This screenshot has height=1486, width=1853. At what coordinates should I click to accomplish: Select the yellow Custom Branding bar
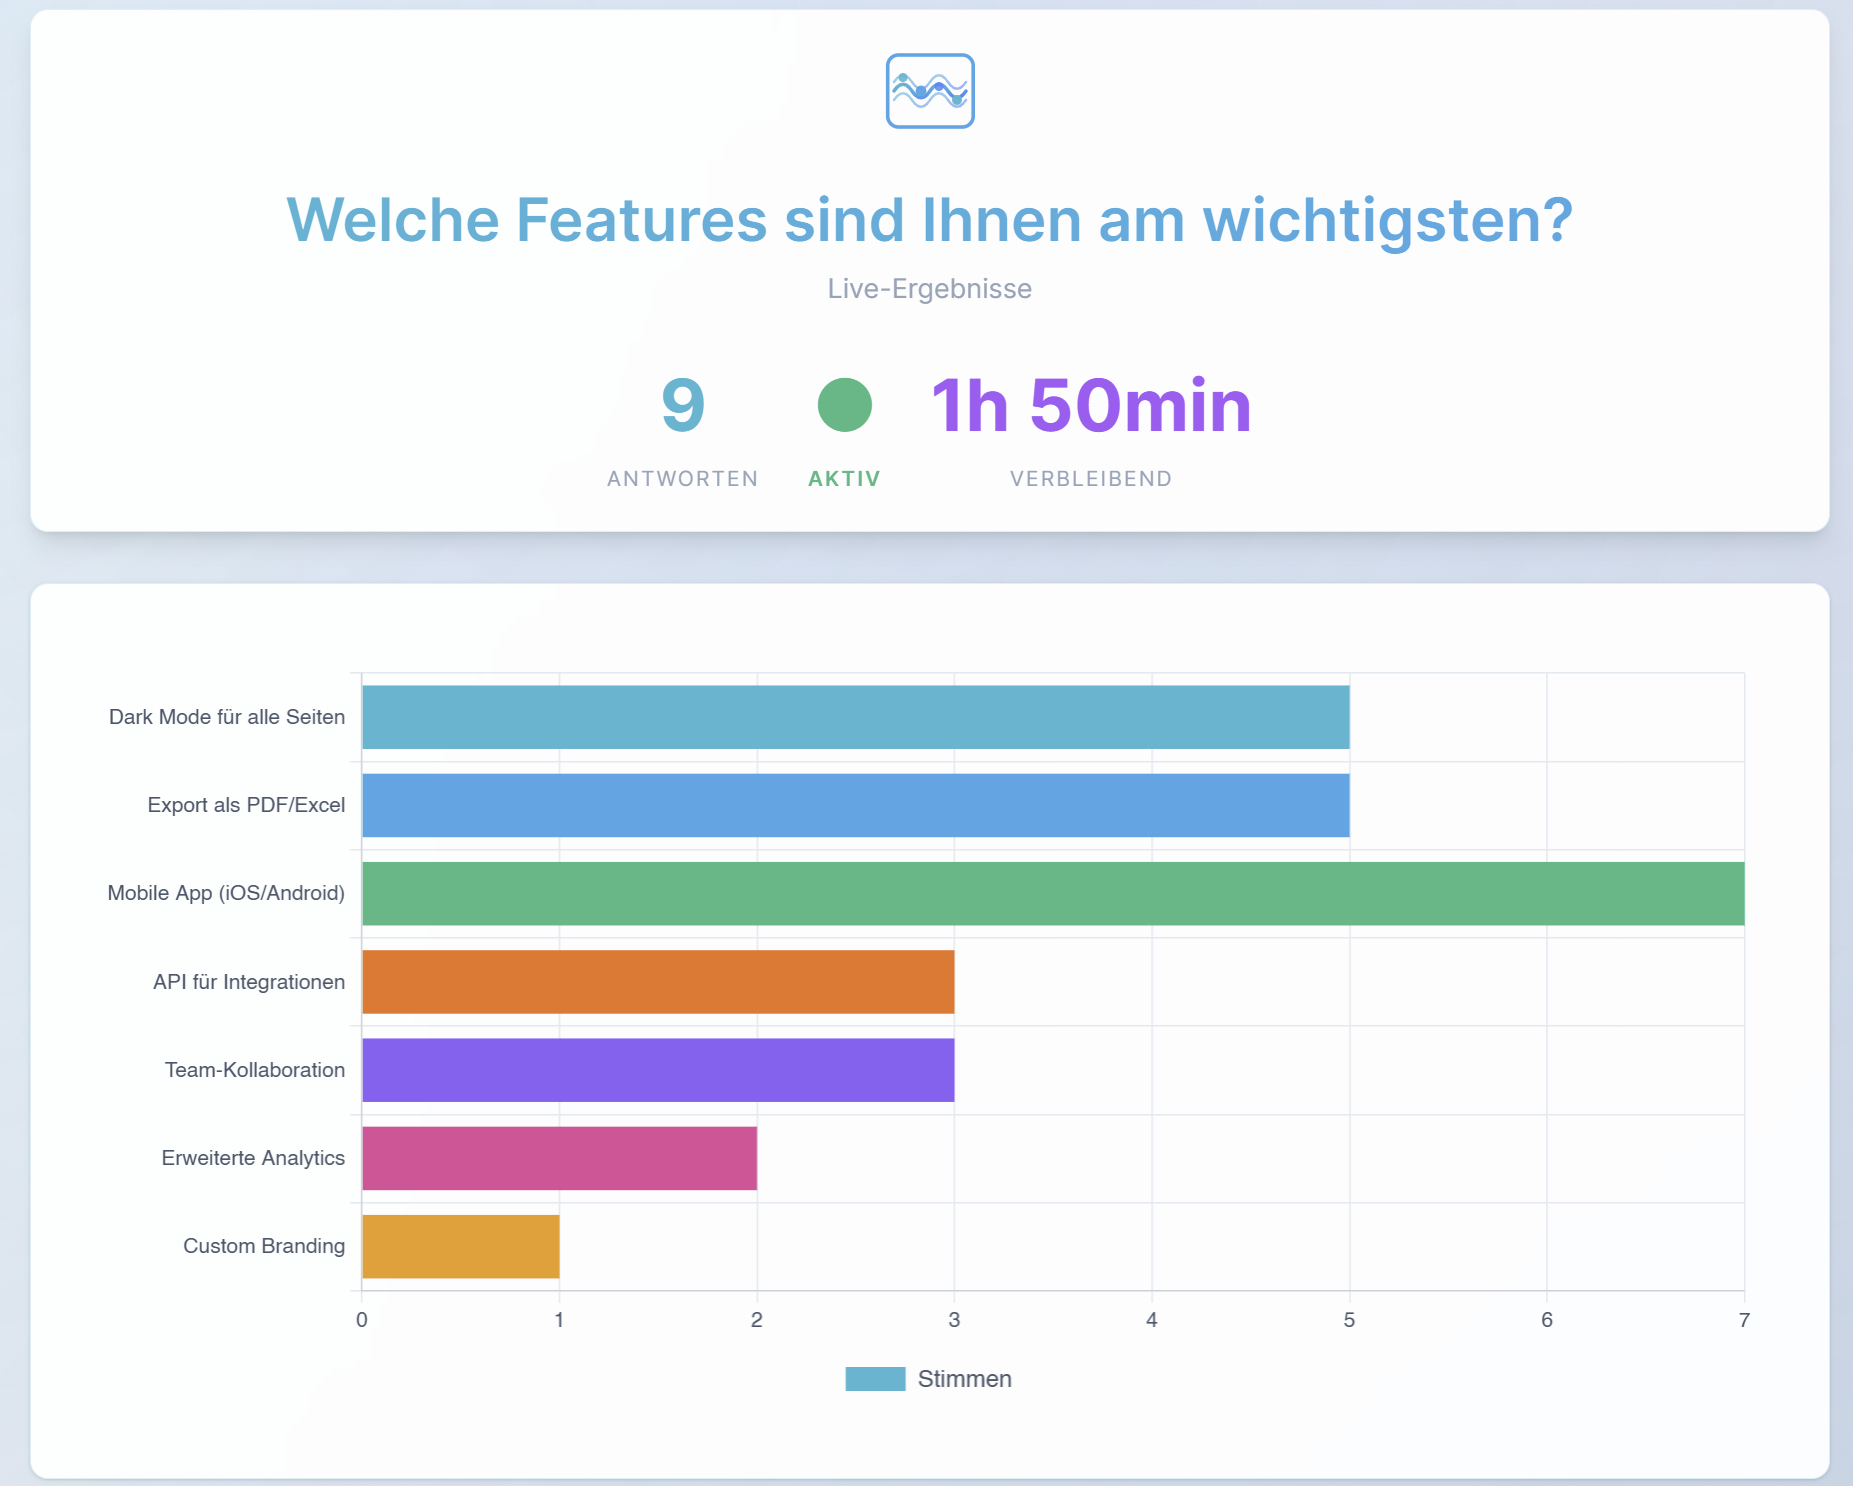coord(460,1246)
